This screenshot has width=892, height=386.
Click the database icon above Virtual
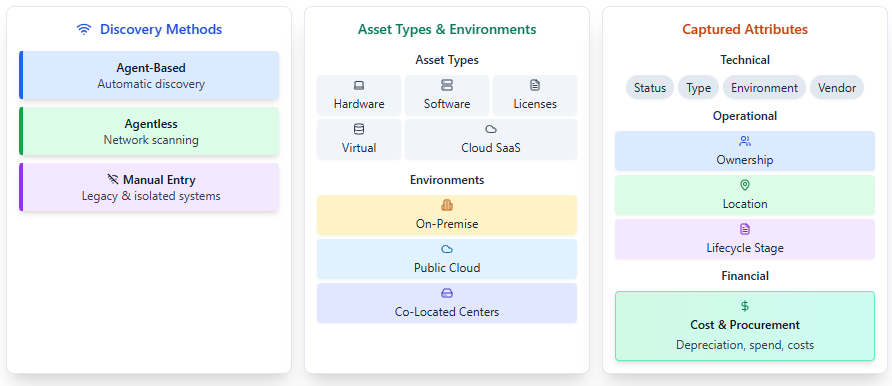359,129
